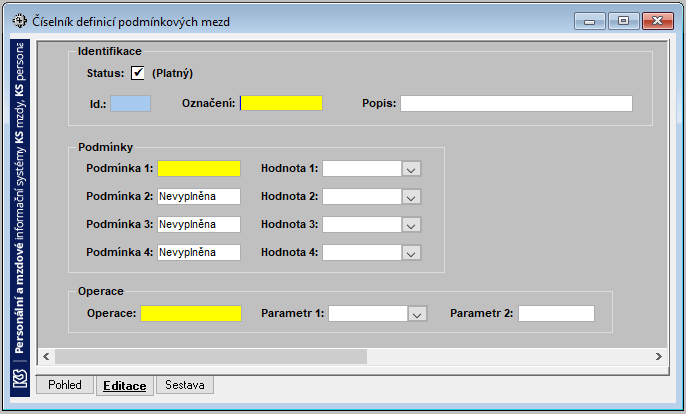Click the horizontal scrollbar thumb
Viewport: 686px width, 414px height.
pos(211,356)
